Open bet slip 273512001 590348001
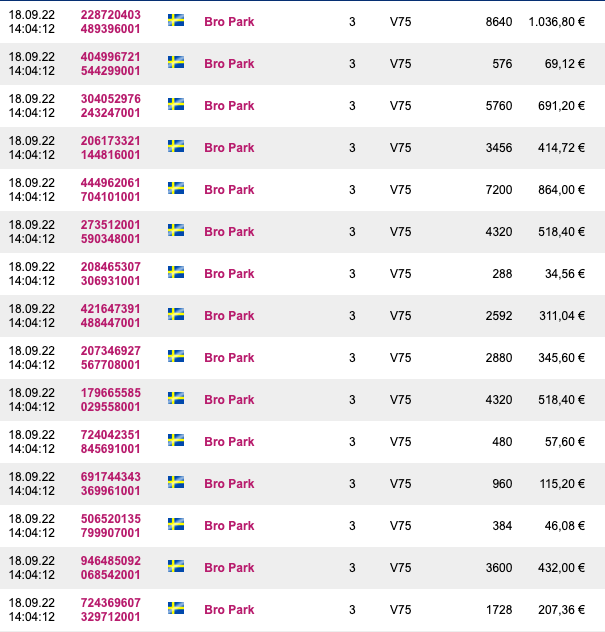605x632 pixels. [110, 232]
